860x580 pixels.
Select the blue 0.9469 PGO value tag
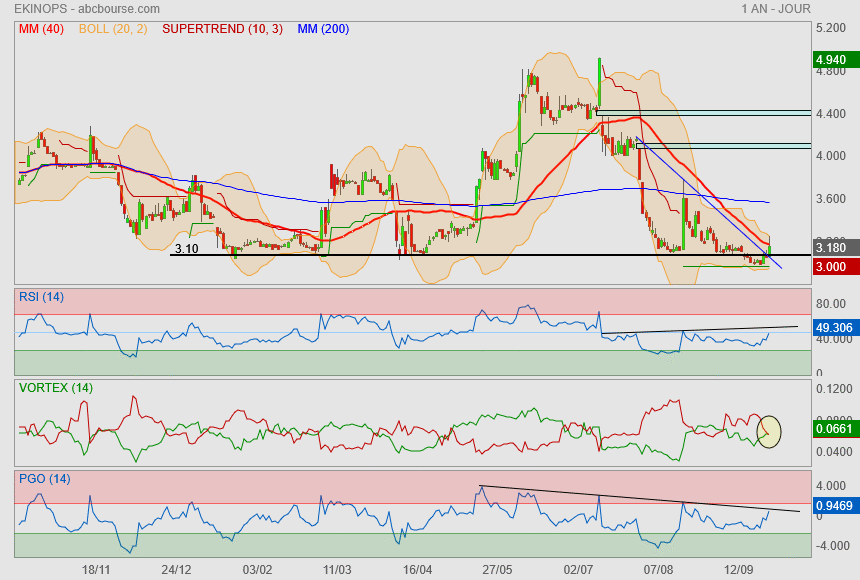coord(834,506)
